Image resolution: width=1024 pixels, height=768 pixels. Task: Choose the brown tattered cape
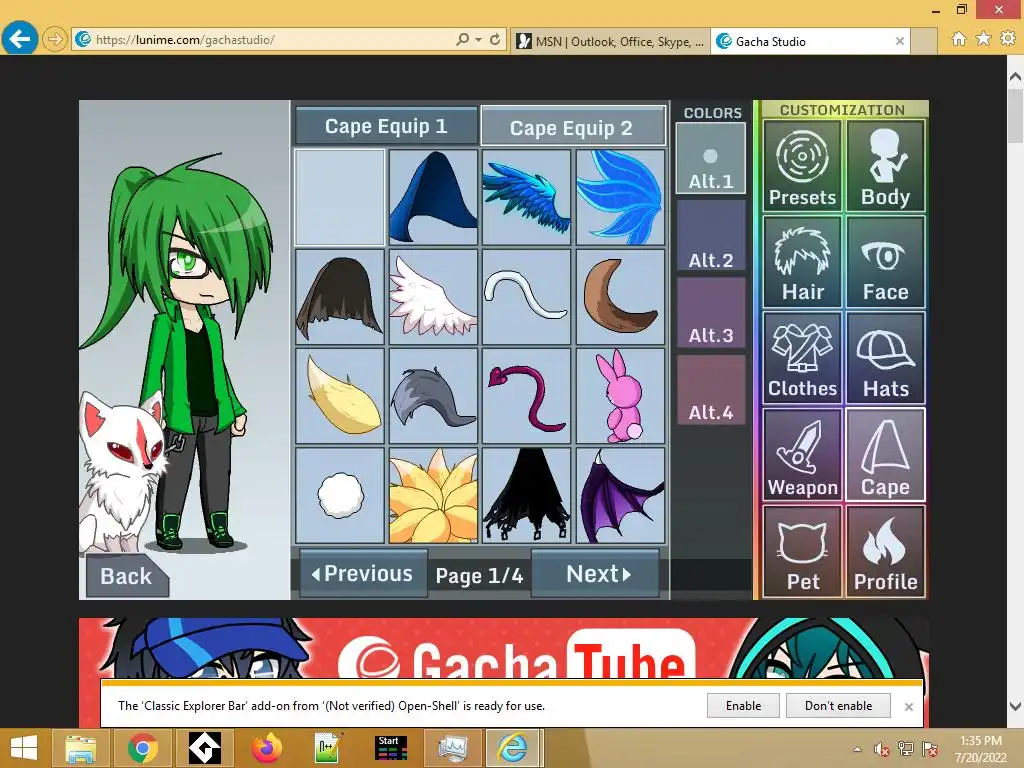[x=340, y=296]
